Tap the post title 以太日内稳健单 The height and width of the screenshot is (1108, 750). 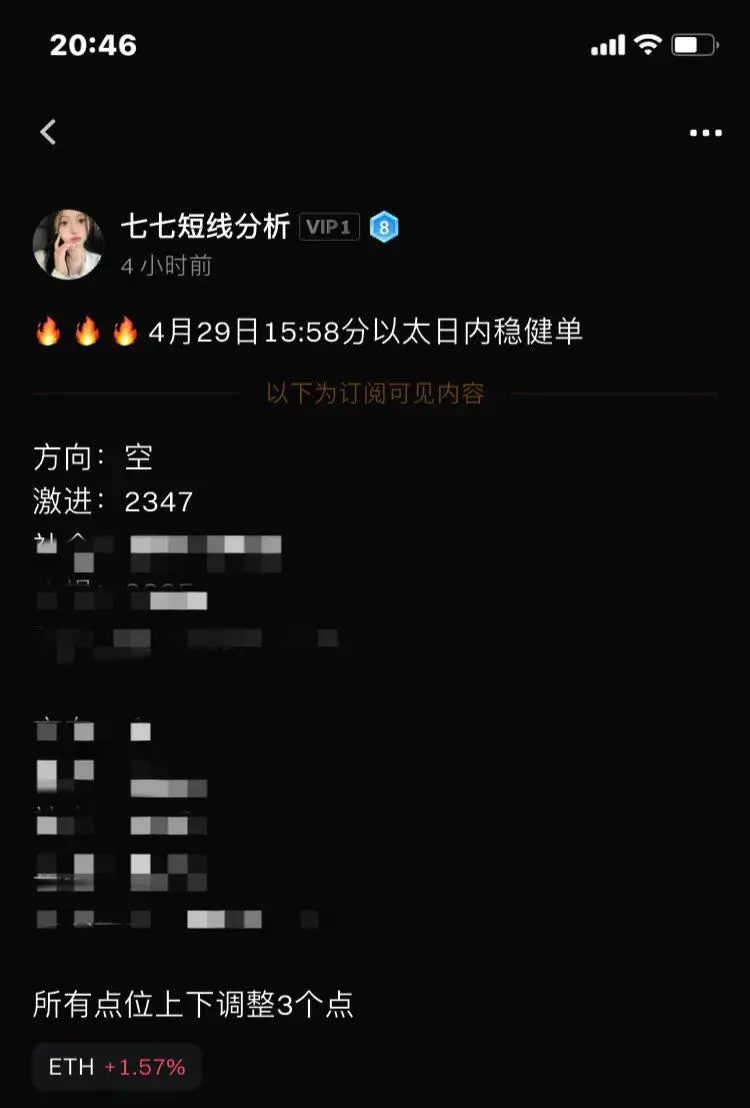click(477, 331)
